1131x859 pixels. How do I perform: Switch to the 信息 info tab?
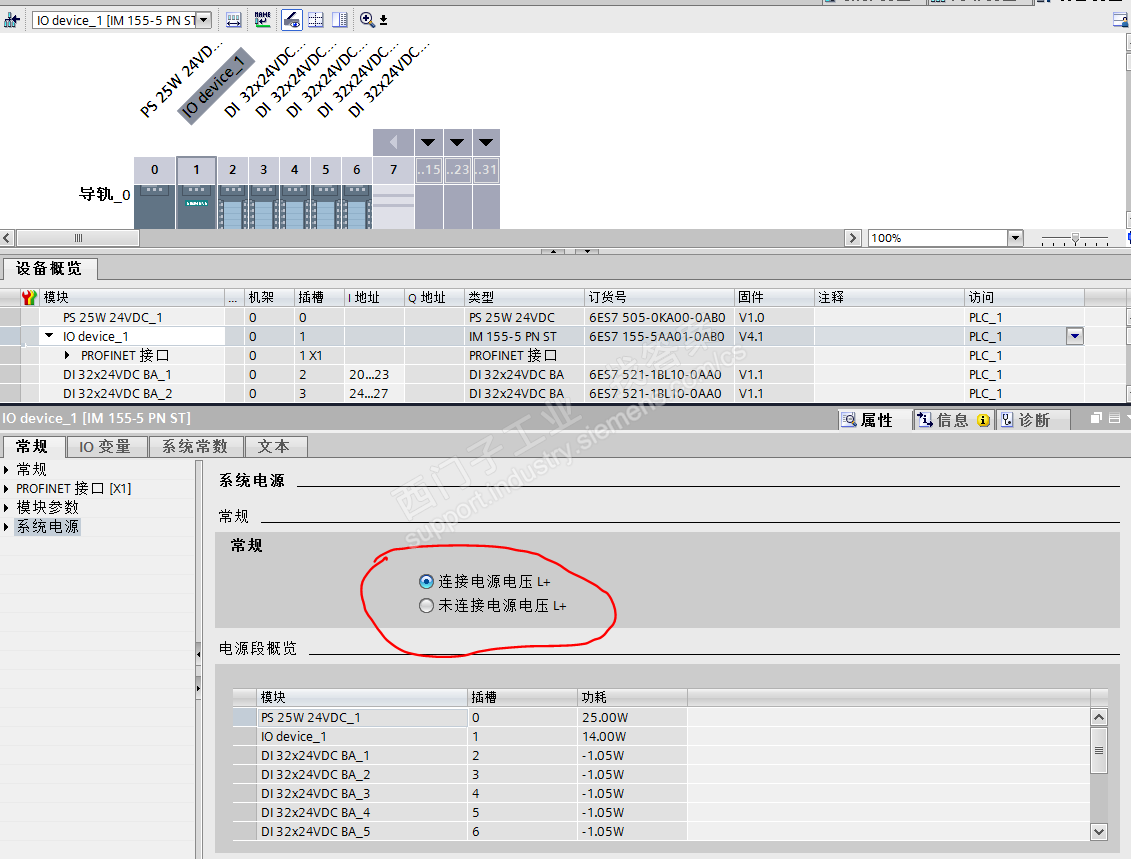pyautogui.click(x=954, y=420)
